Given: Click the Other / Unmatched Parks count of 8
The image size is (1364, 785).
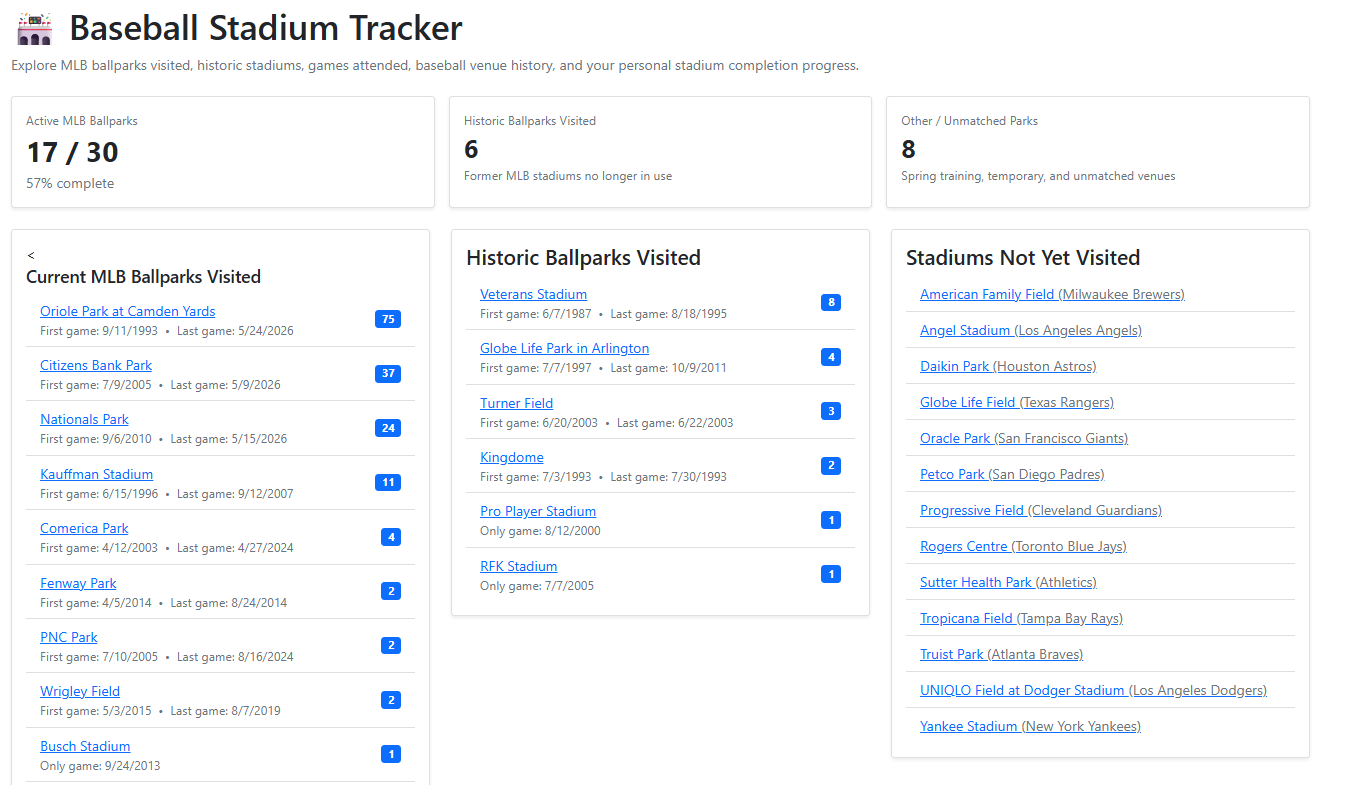Looking at the screenshot, I should point(908,149).
